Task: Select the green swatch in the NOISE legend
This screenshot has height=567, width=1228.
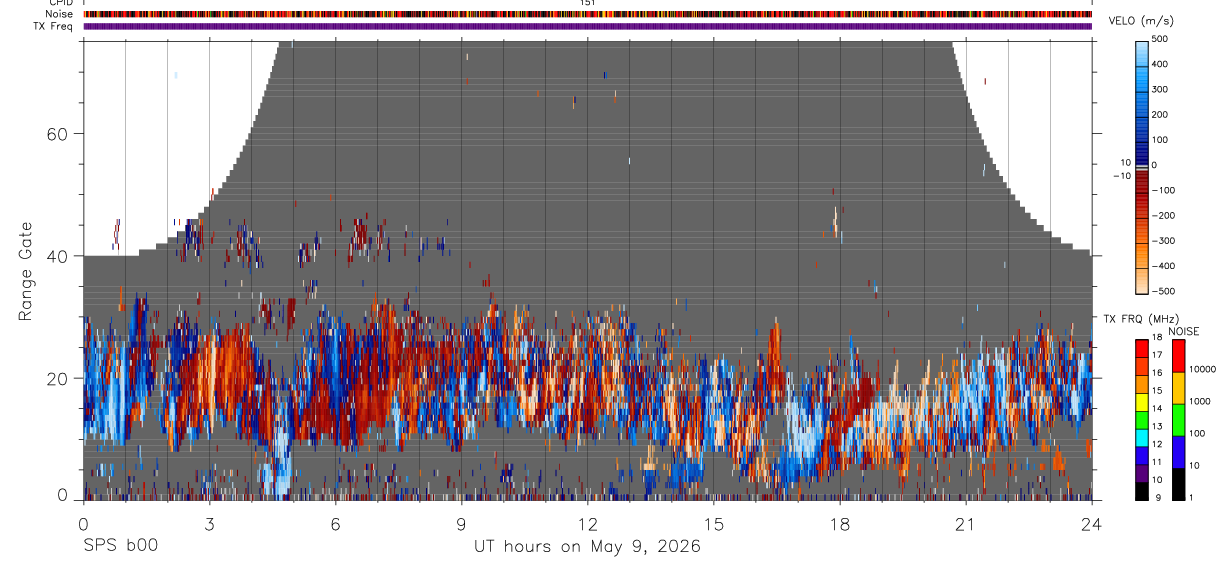Action: [x=1177, y=420]
